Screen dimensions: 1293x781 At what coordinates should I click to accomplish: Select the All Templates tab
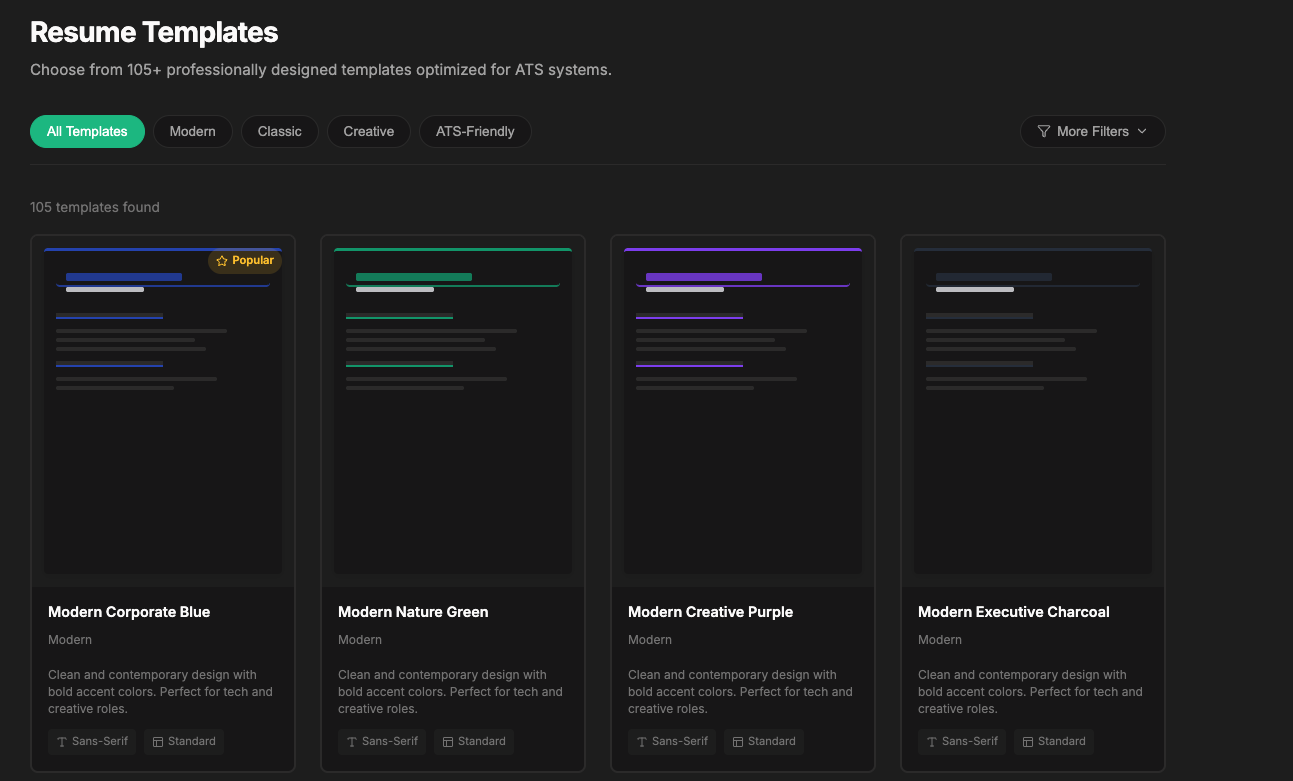pyautogui.click(x=87, y=131)
